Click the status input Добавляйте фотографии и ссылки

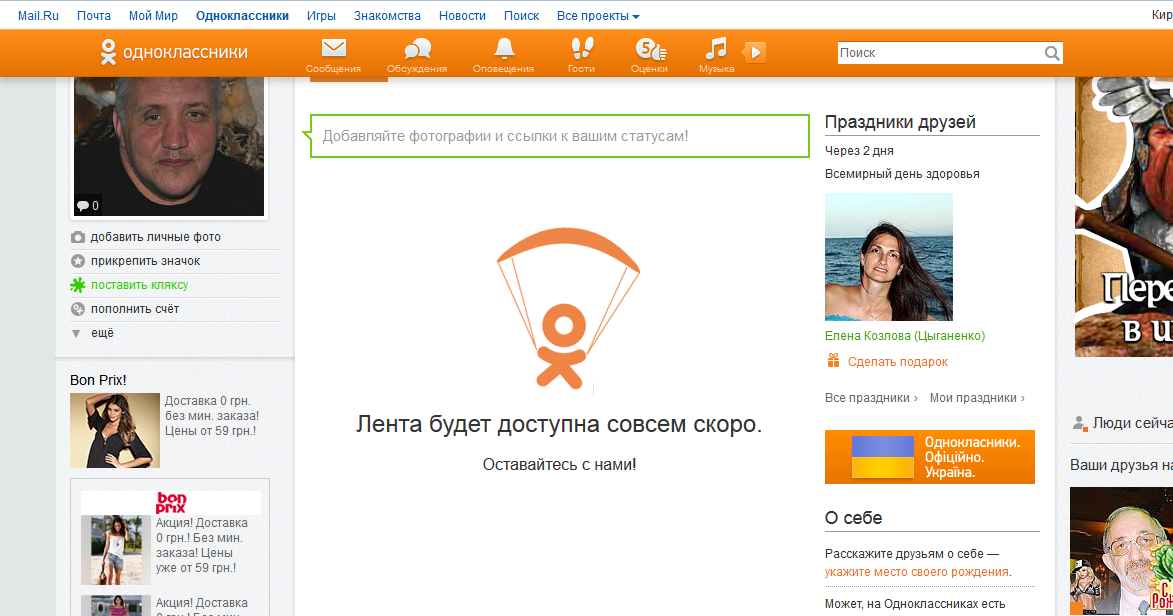(560, 136)
